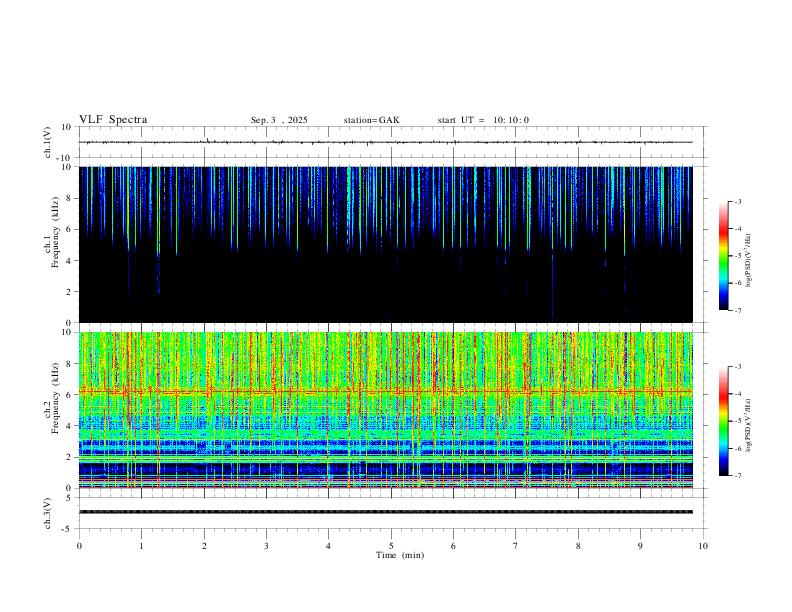The height and width of the screenshot is (612, 792).
Task: Click the time axis tick label "9"
Action: [640, 546]
